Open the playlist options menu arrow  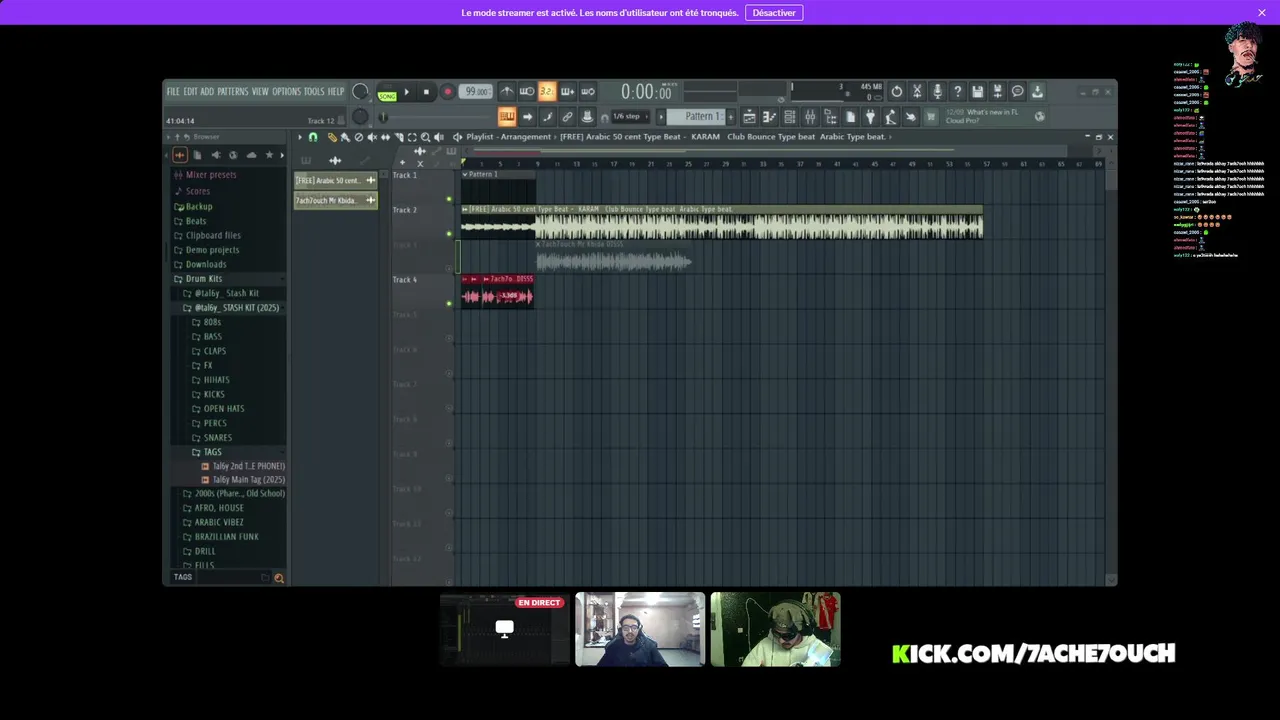[x=299, y=137]
